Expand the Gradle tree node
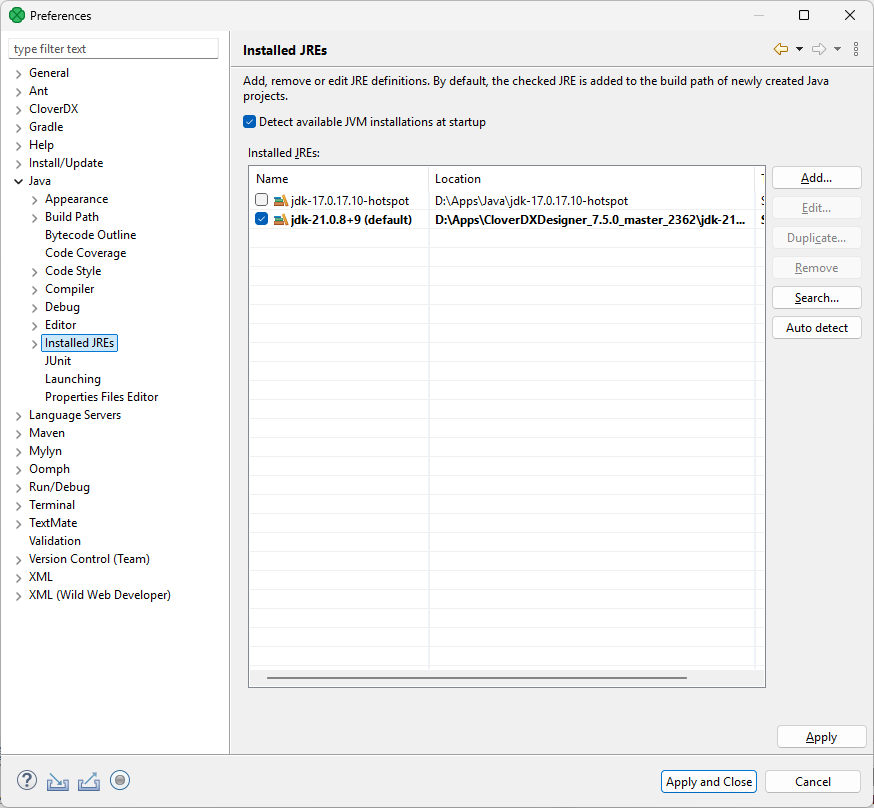 (18, 128)
